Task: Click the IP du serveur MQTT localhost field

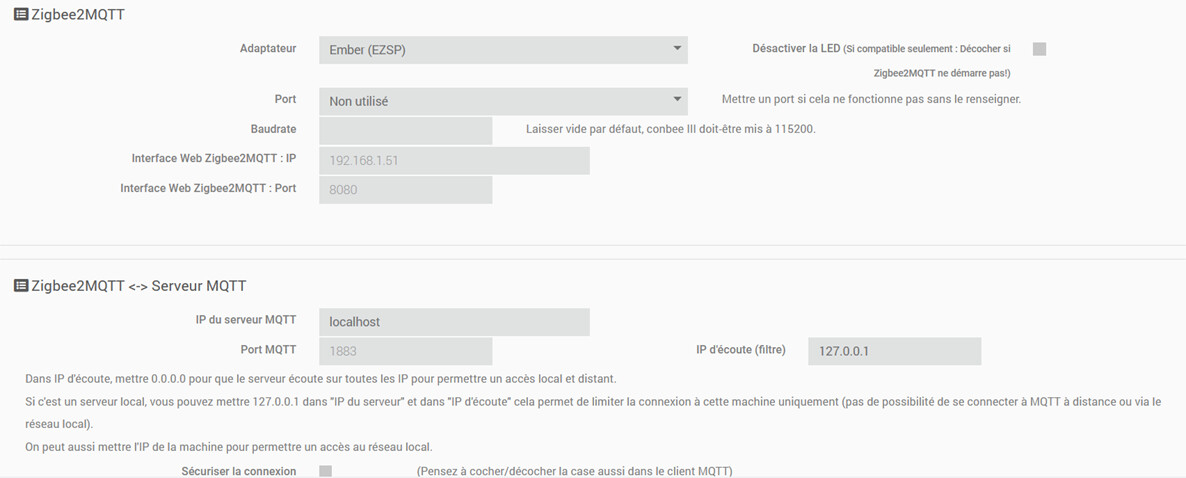Action: tap(454, 322)
